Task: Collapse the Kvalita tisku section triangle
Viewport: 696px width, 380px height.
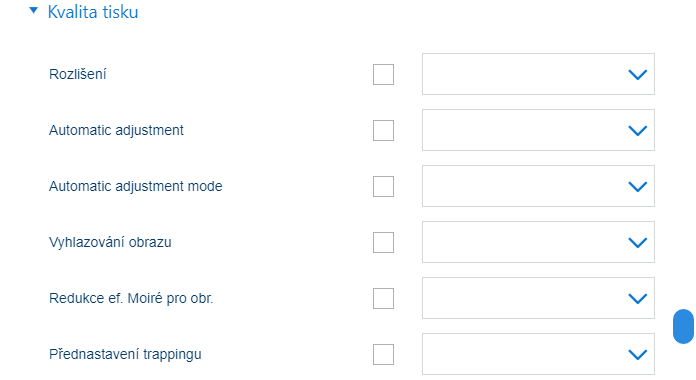Action: (x=33, y=10)
